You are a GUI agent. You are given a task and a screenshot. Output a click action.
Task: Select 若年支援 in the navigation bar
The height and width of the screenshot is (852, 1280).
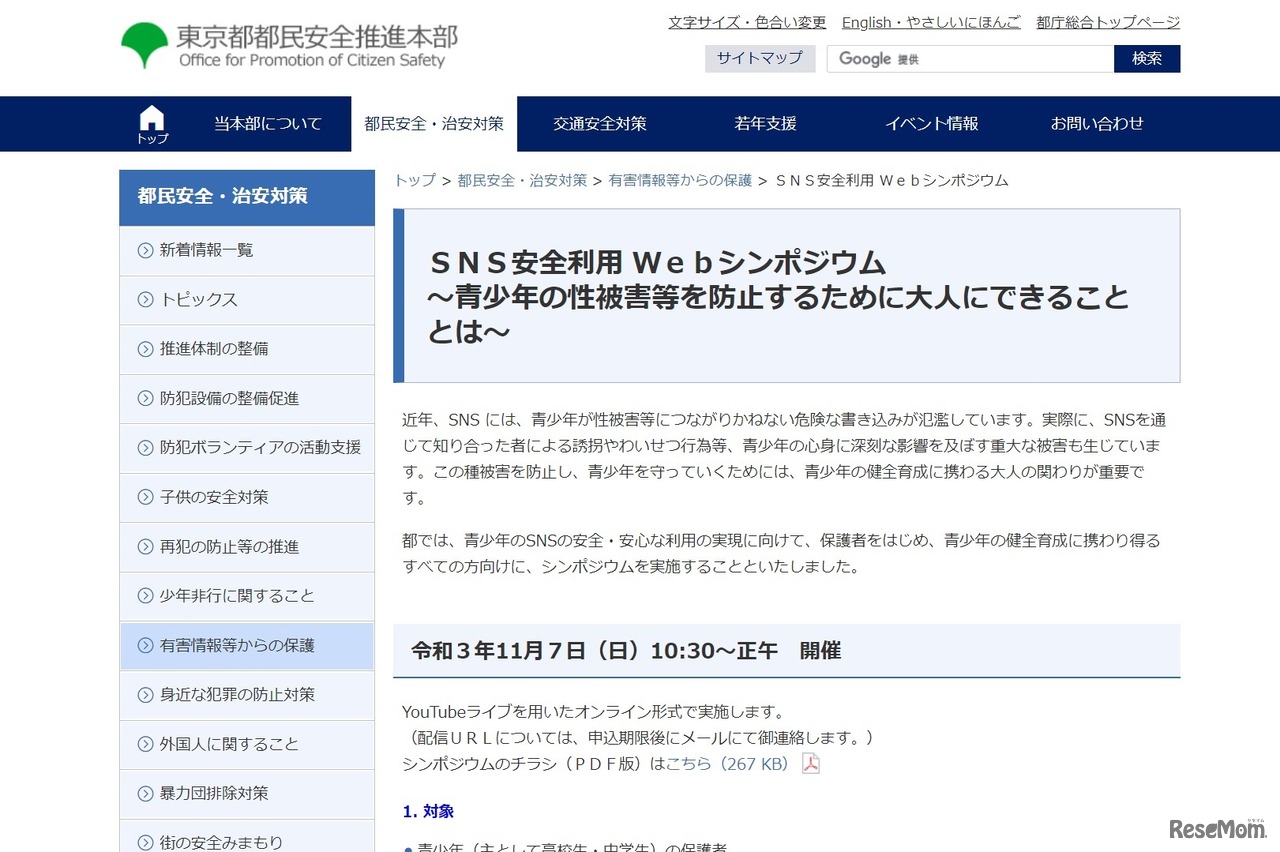click(765, 124)
